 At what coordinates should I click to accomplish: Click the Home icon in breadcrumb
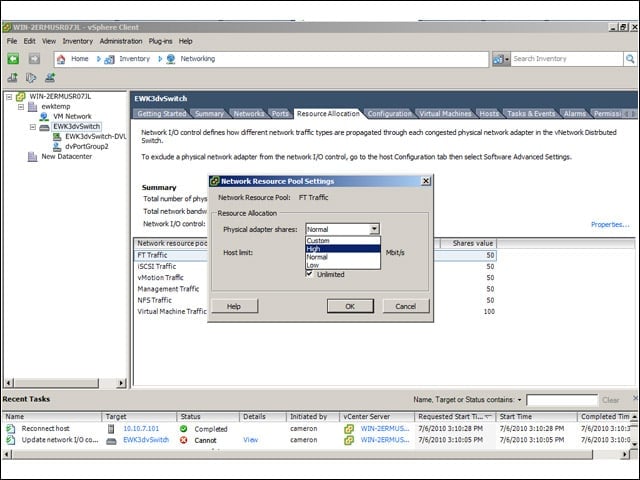61,59
